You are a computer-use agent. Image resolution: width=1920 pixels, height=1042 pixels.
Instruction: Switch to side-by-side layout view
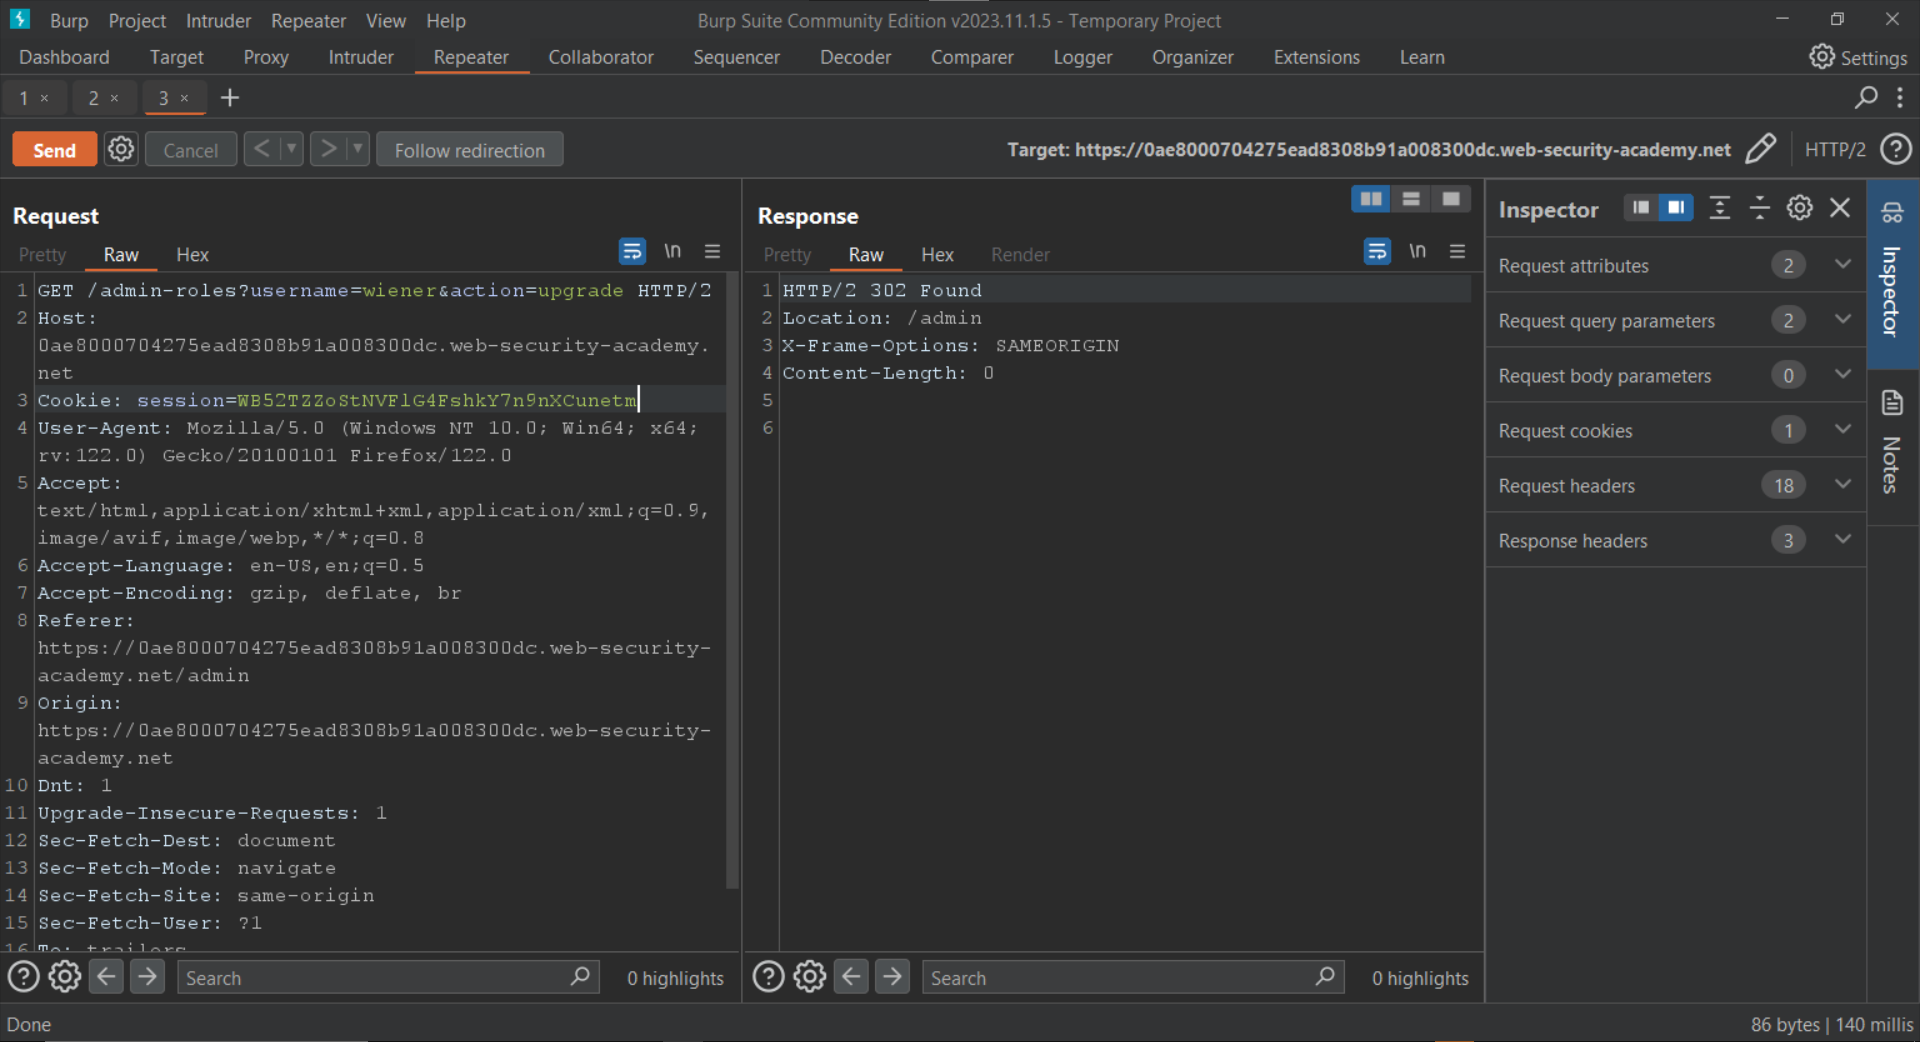(1370, 199)
